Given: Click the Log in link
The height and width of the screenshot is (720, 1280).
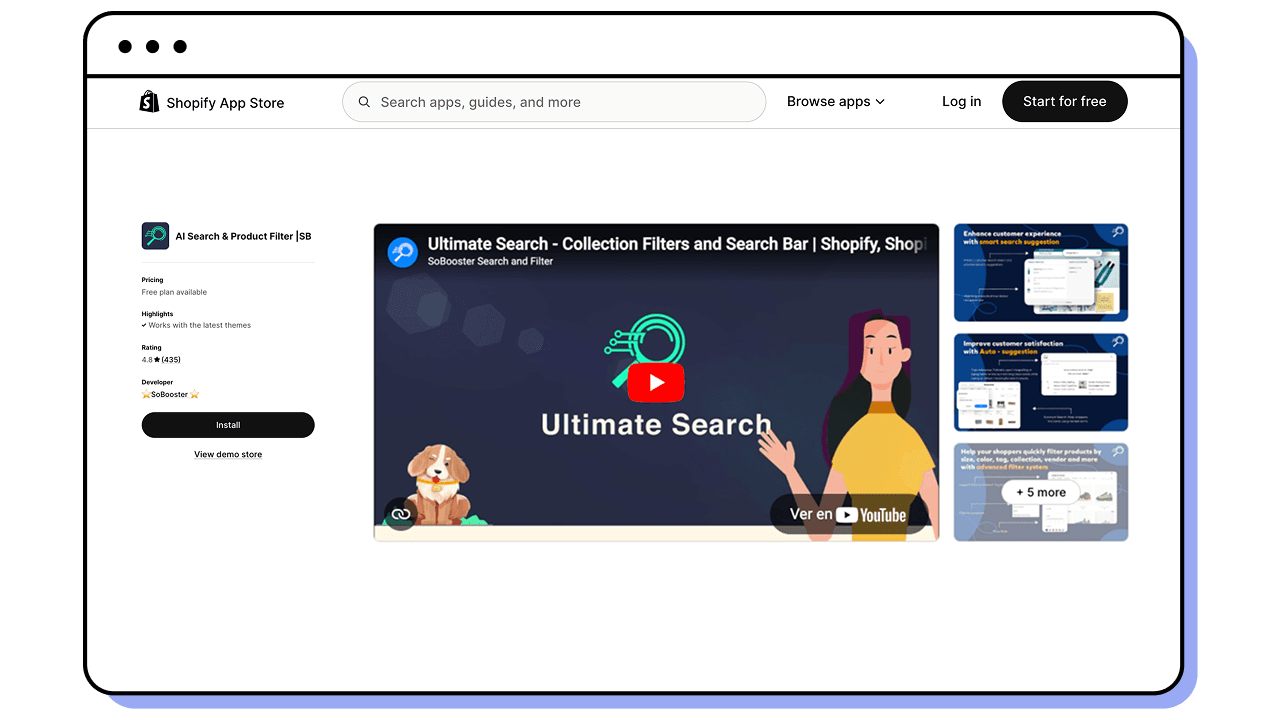Looking at the screenshot, I should tap(961, 101).
